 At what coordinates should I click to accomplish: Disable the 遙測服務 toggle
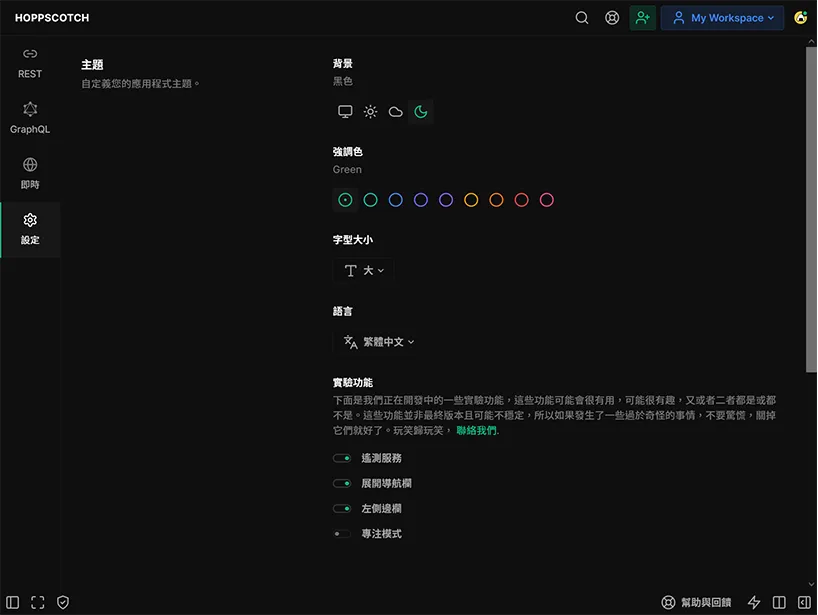(x=343, y=458)
